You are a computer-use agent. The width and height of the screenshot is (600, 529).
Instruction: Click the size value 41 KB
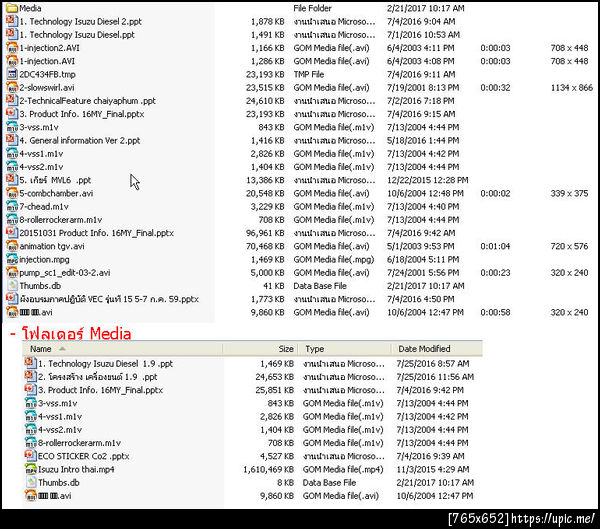point(274,286)
